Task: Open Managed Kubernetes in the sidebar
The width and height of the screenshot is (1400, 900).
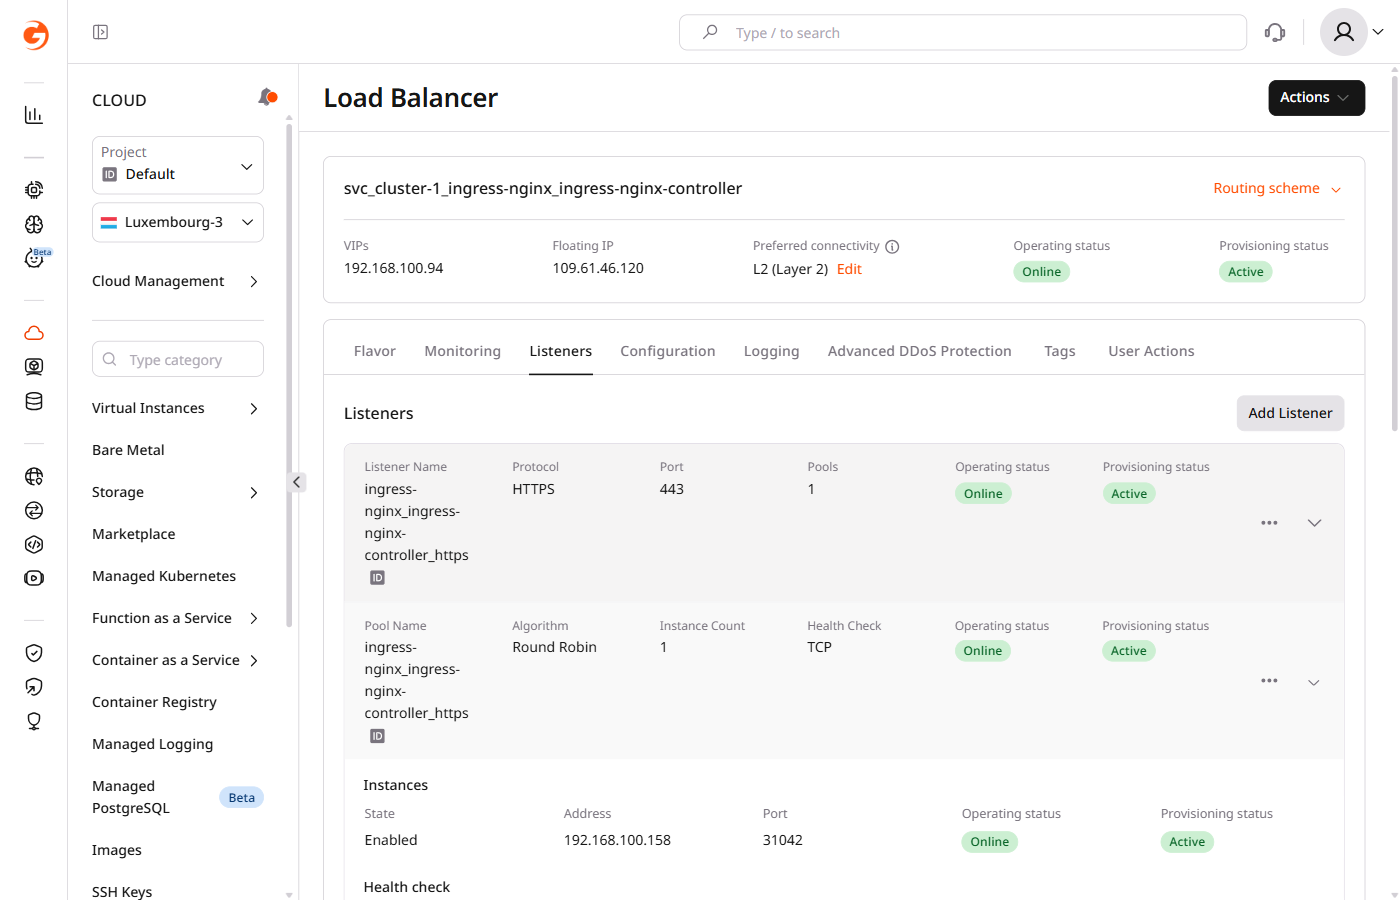Action: point(164,576)
